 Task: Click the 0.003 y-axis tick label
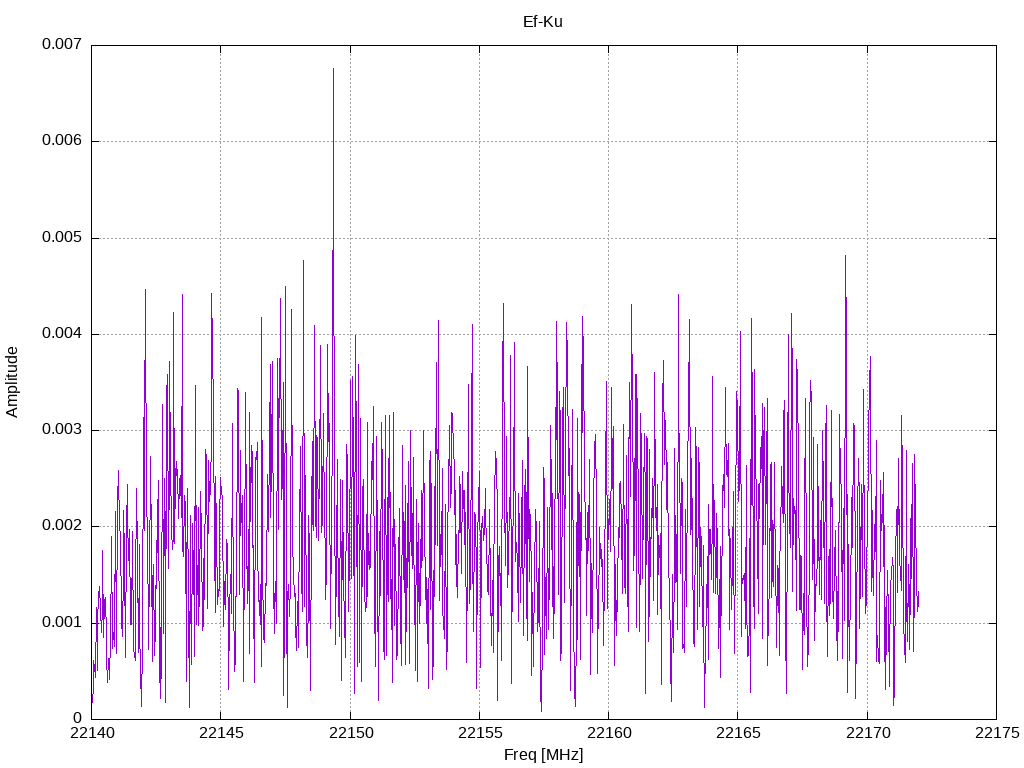pyautogui.click(x=62, y=430)
